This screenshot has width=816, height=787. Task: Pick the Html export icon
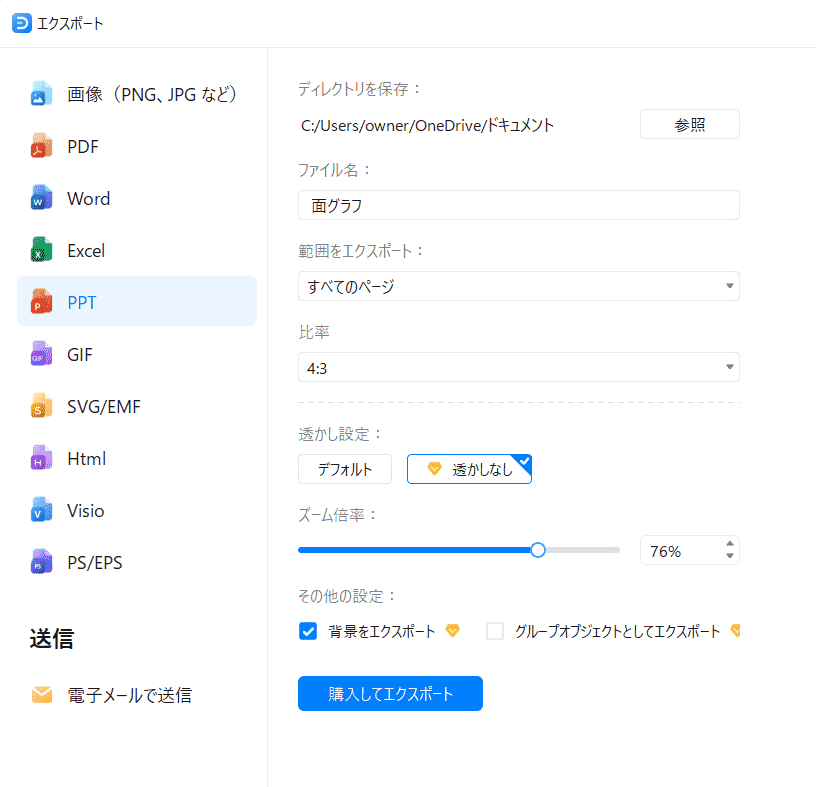pyautogui.click(x=41, y=459)
